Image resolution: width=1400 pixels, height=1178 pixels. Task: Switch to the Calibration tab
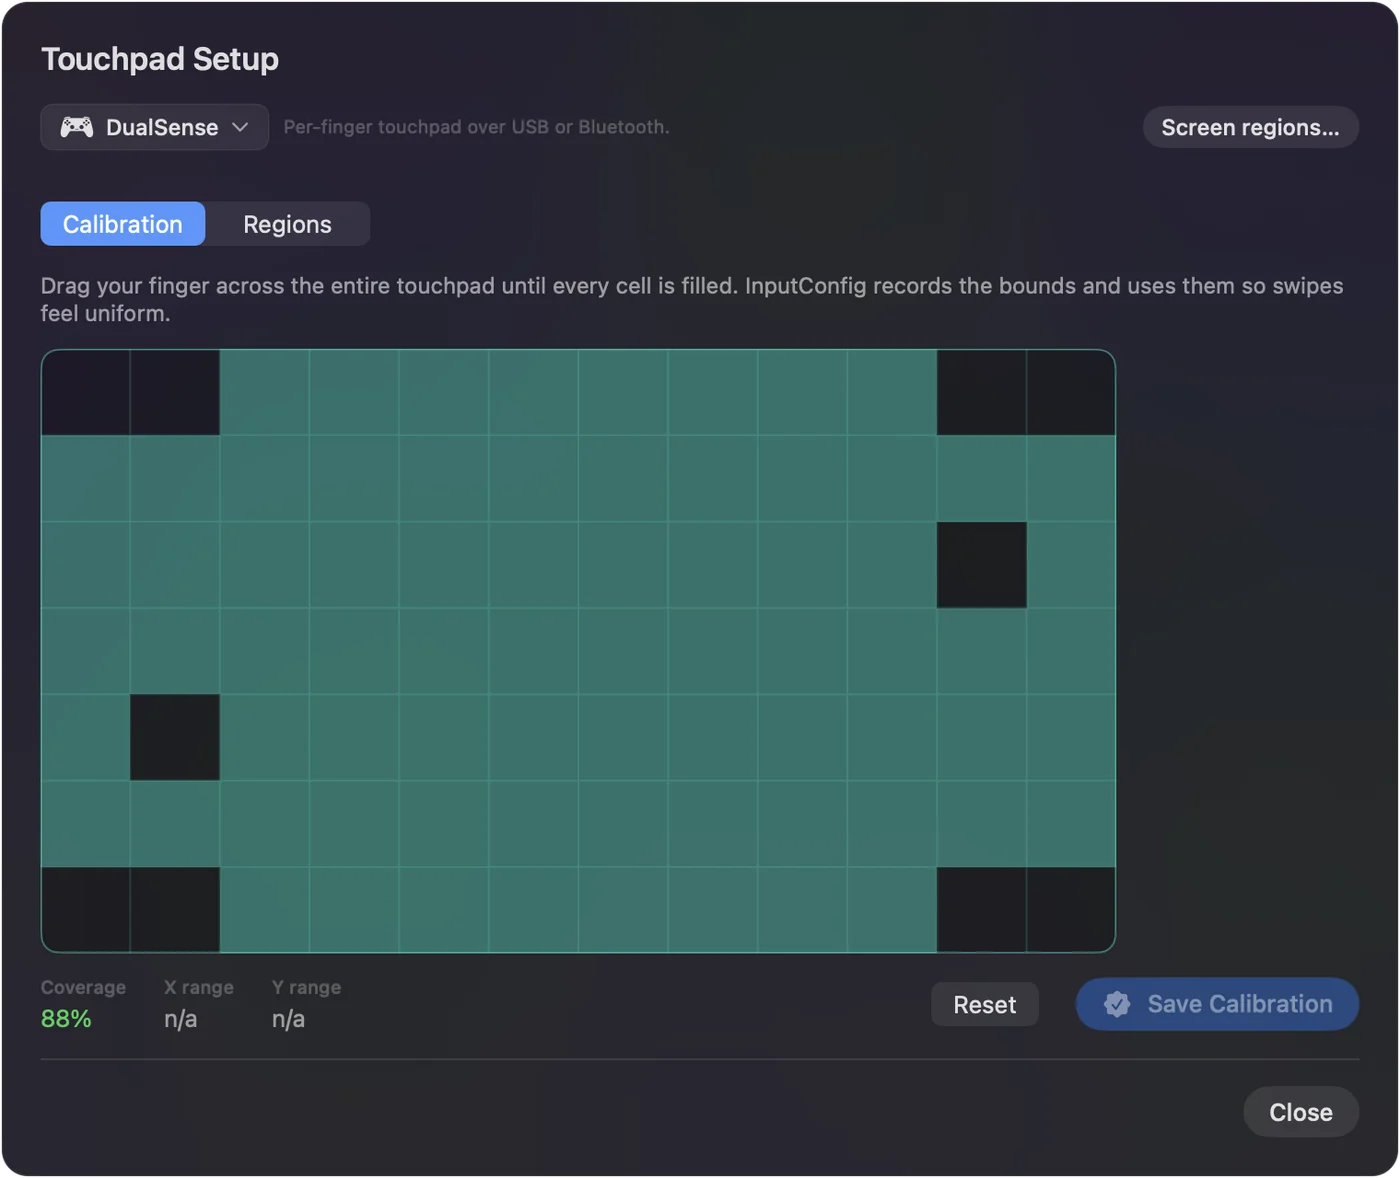[123, 224]
